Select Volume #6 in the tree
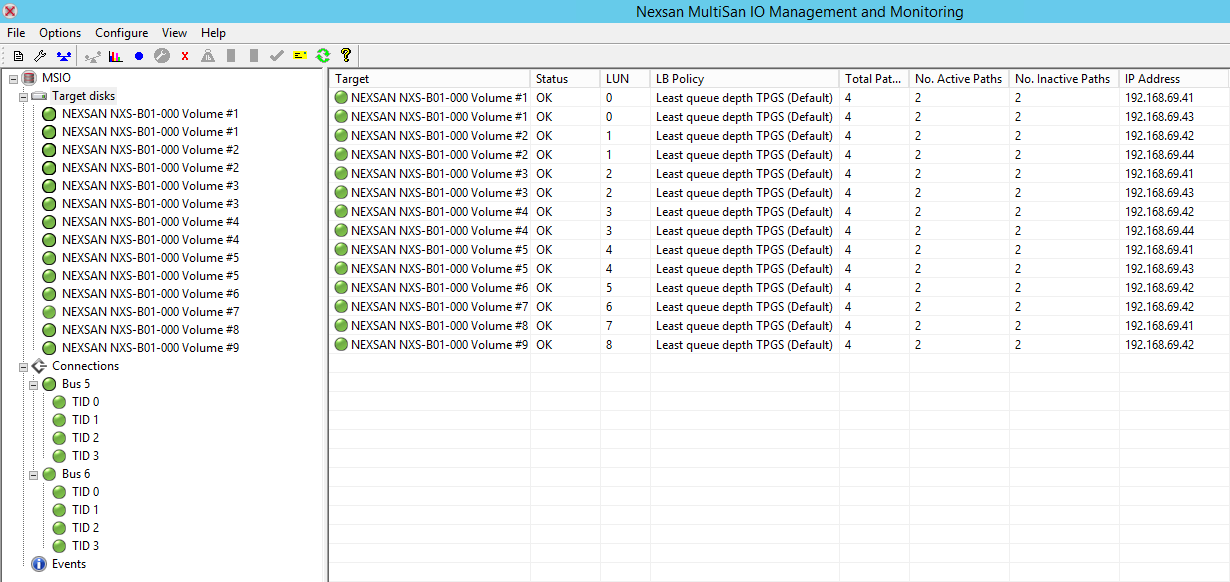The width and height of the screenshot is (1230, 582). coord(150,294)
